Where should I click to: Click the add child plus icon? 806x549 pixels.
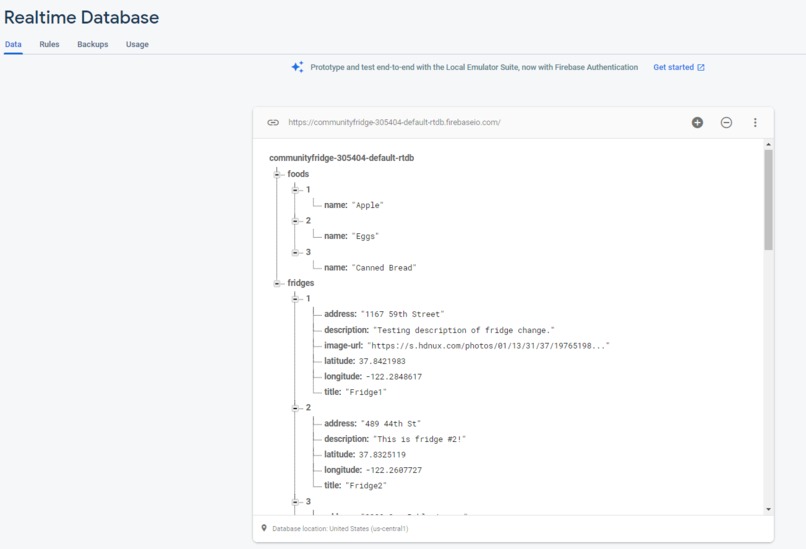click(697, 122)
